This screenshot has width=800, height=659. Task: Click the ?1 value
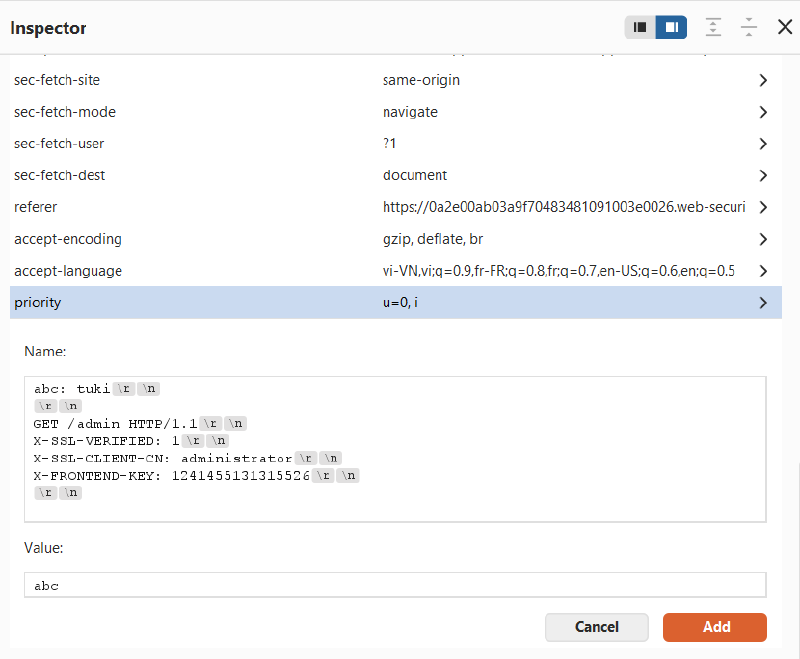(389, 144)
